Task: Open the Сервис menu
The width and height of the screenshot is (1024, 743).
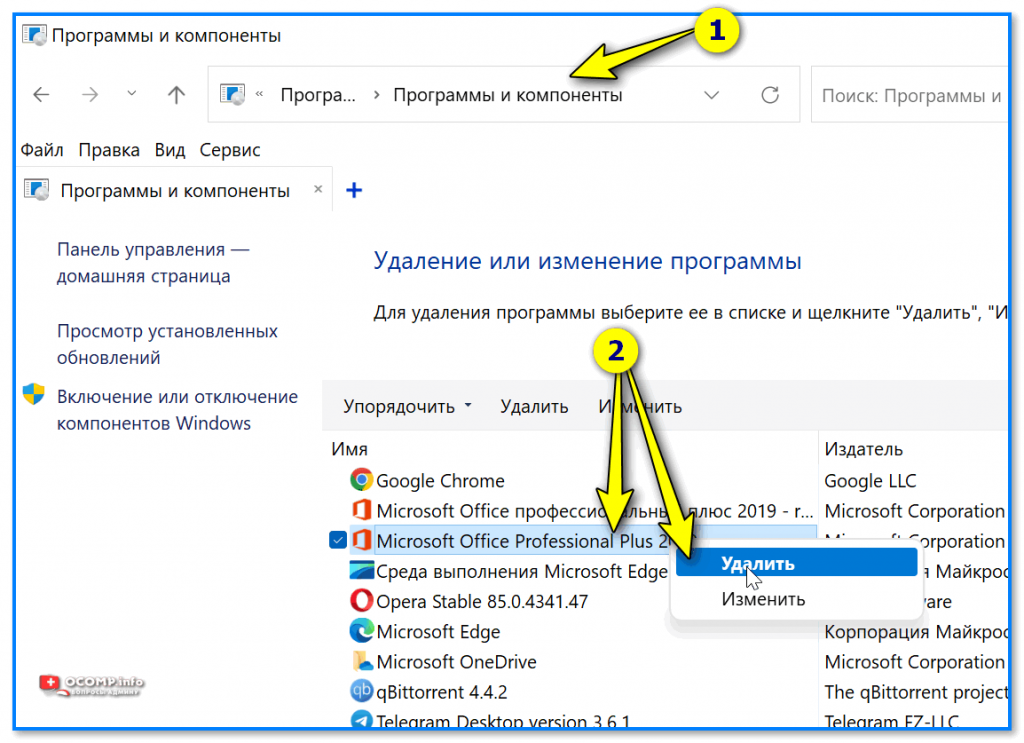Action: pos(230,150)
